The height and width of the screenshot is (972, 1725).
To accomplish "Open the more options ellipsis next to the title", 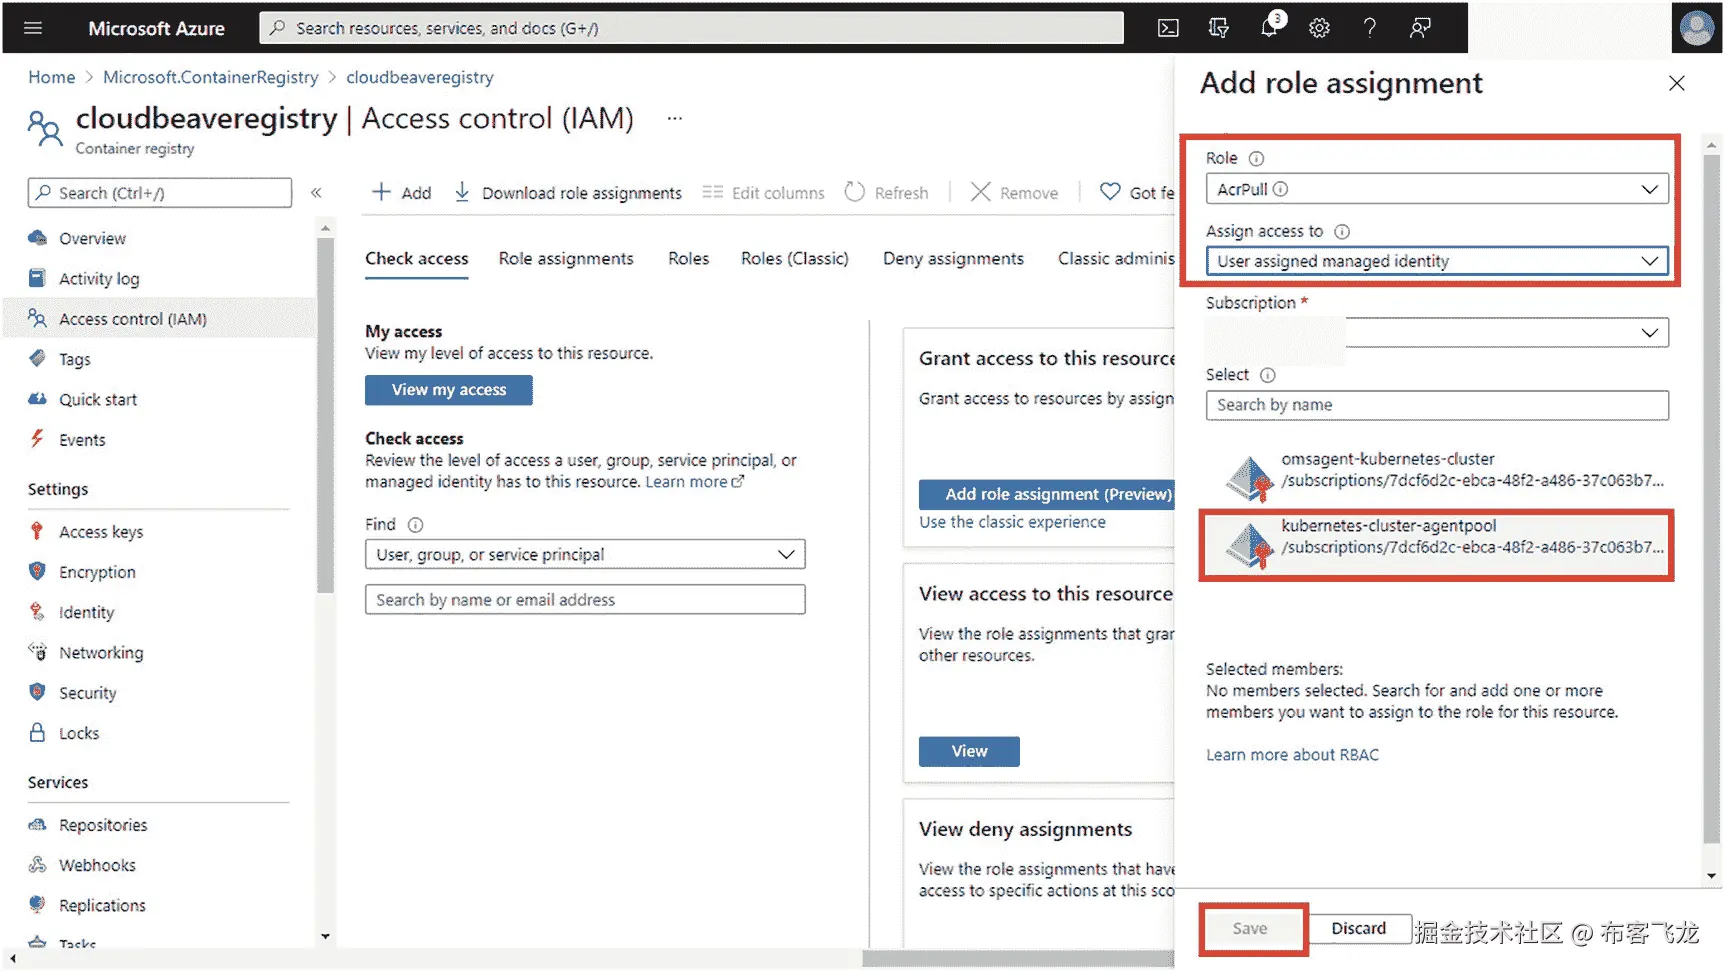I will point(675,119).
